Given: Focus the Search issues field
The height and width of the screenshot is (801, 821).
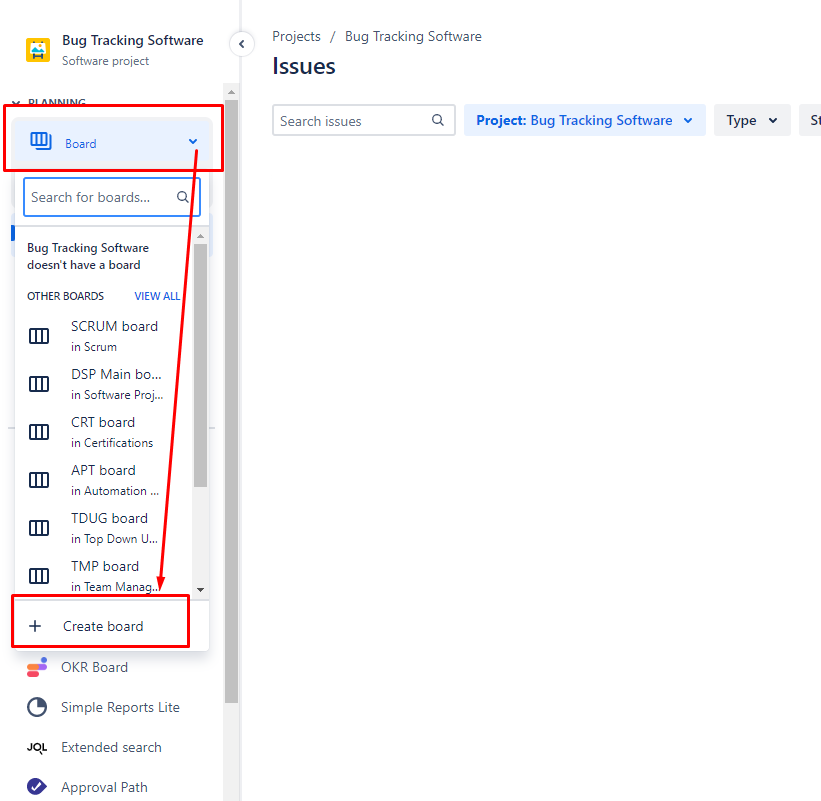Looking at the screenshot, I should coord(363,120).
